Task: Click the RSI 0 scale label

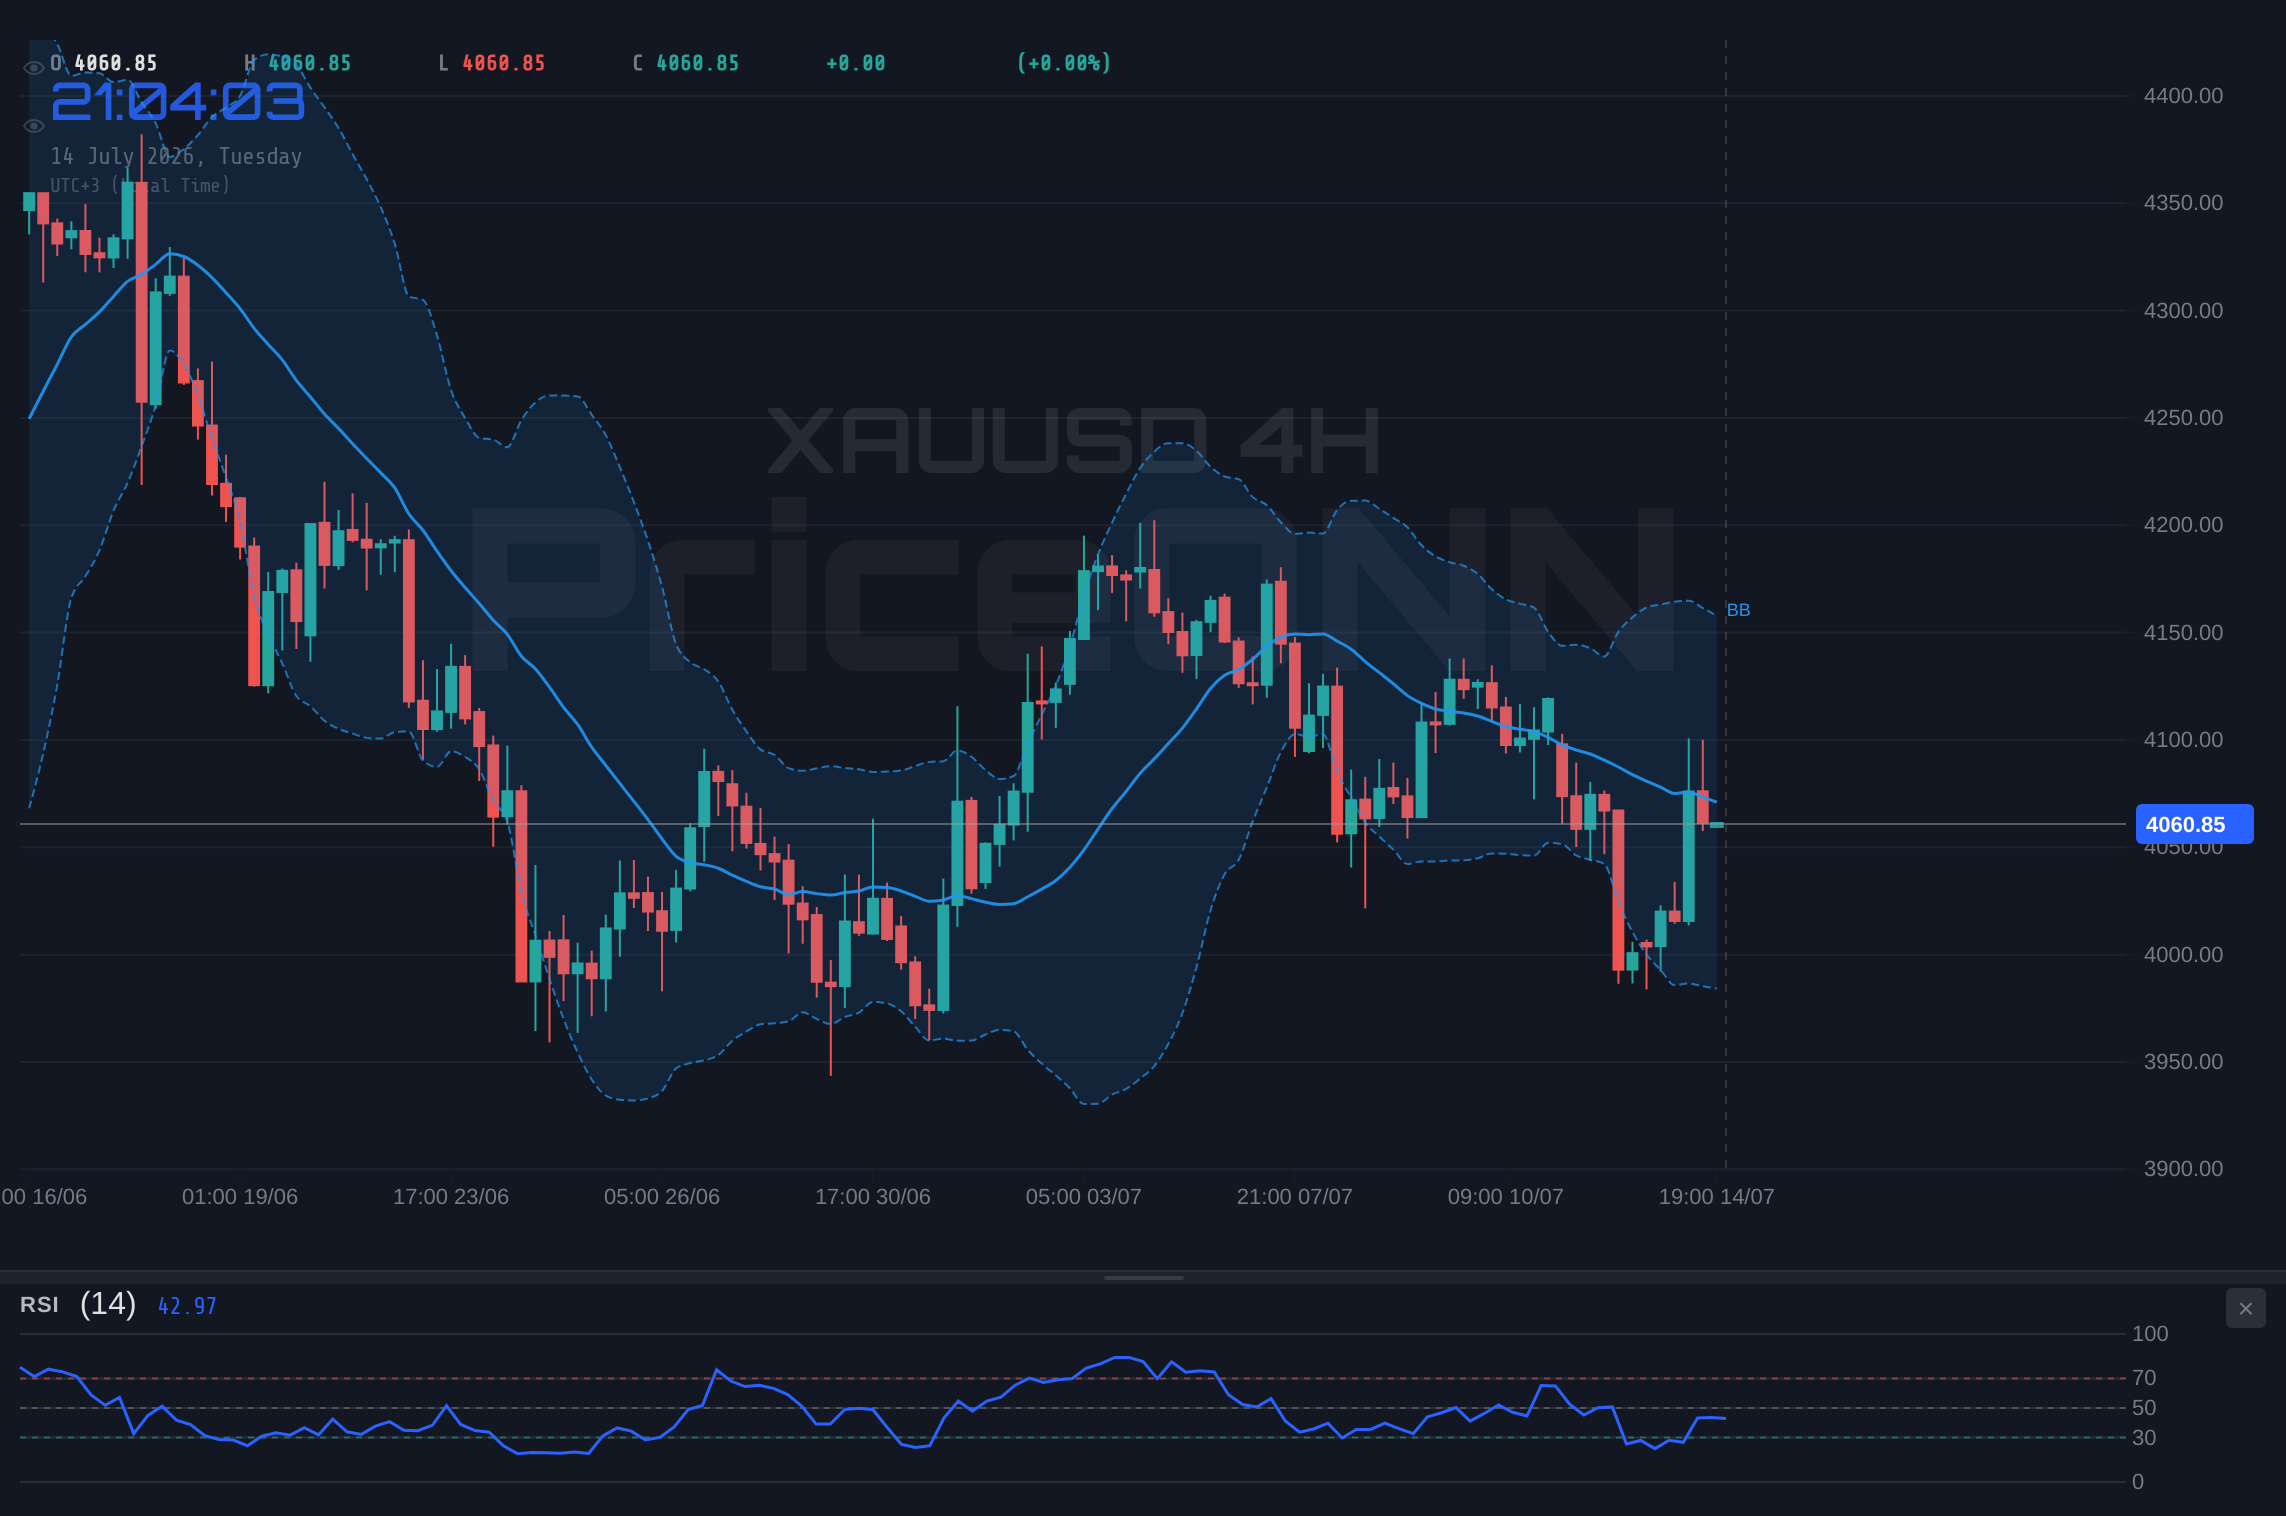Action: coord(2138,1482)
